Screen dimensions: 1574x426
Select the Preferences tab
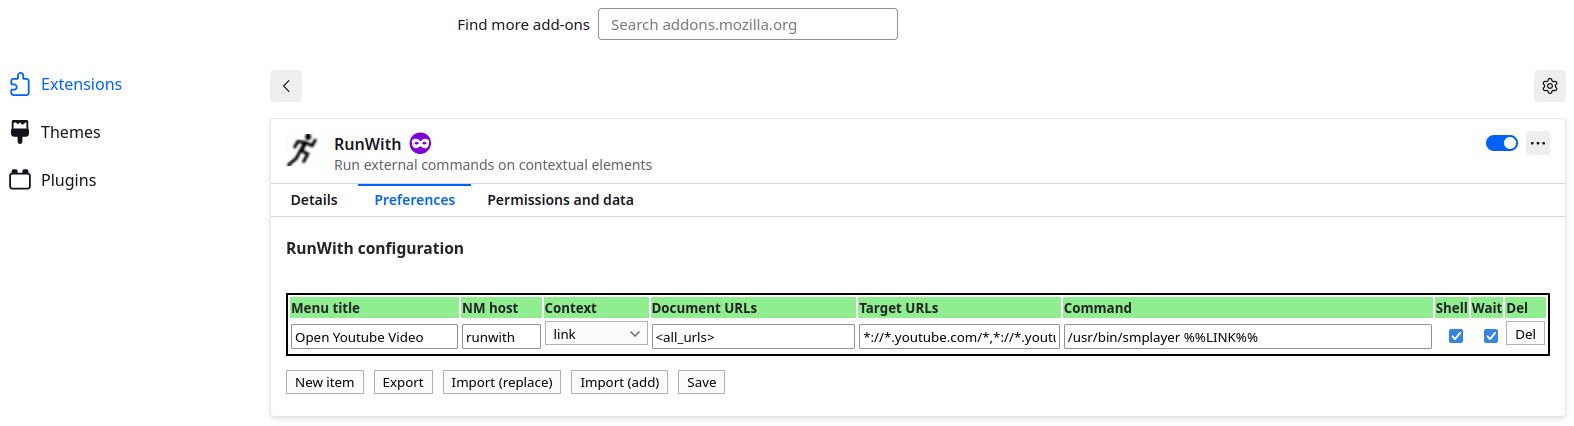point(414,200)
